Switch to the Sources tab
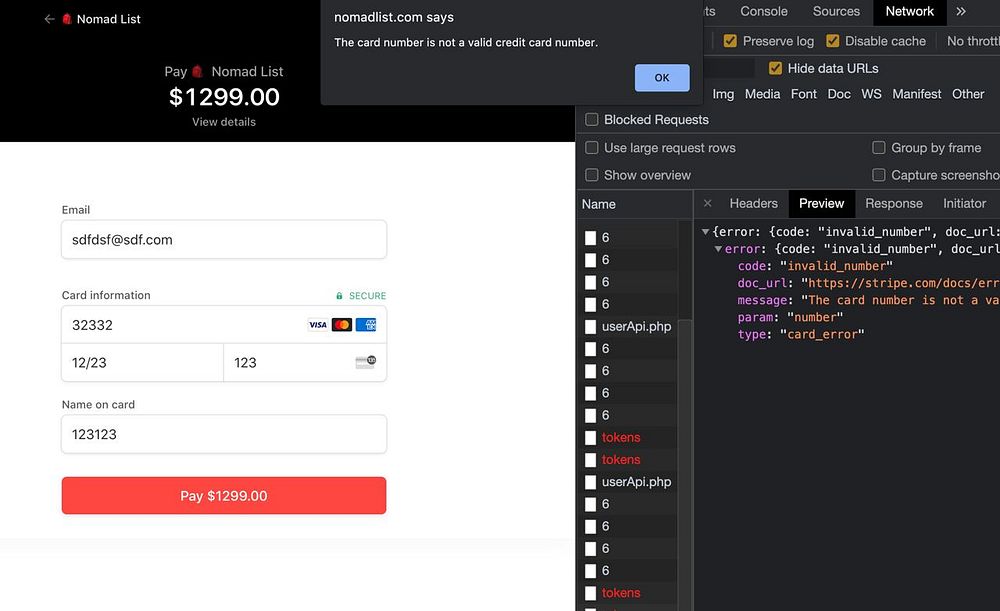The image size is (1000, 611). point(836,11)
